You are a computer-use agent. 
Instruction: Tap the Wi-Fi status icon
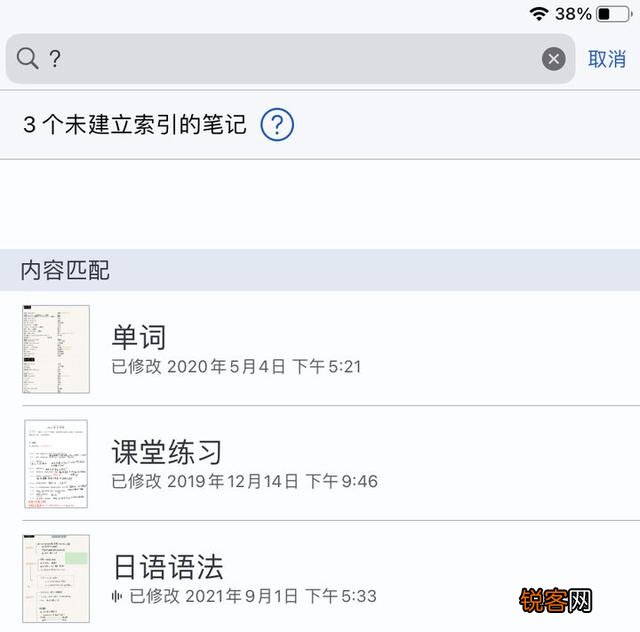539,14
